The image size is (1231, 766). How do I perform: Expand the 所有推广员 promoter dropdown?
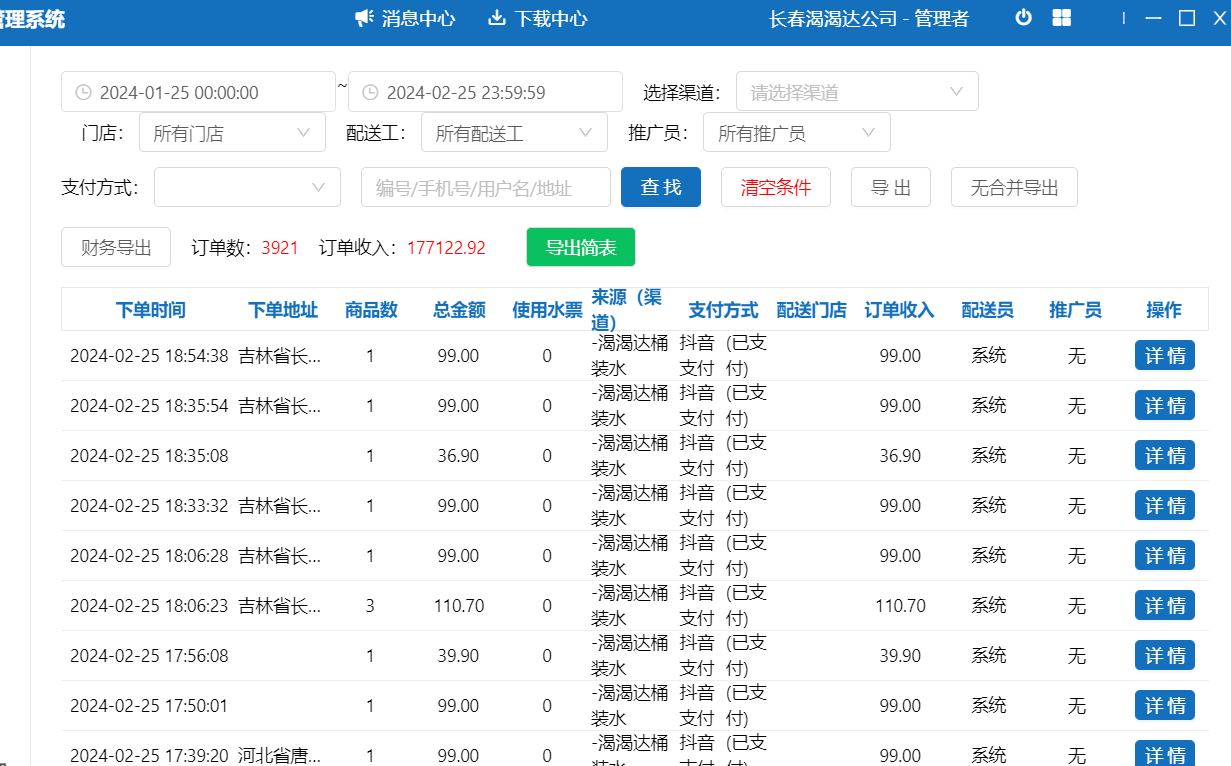(x=796, y=133)
